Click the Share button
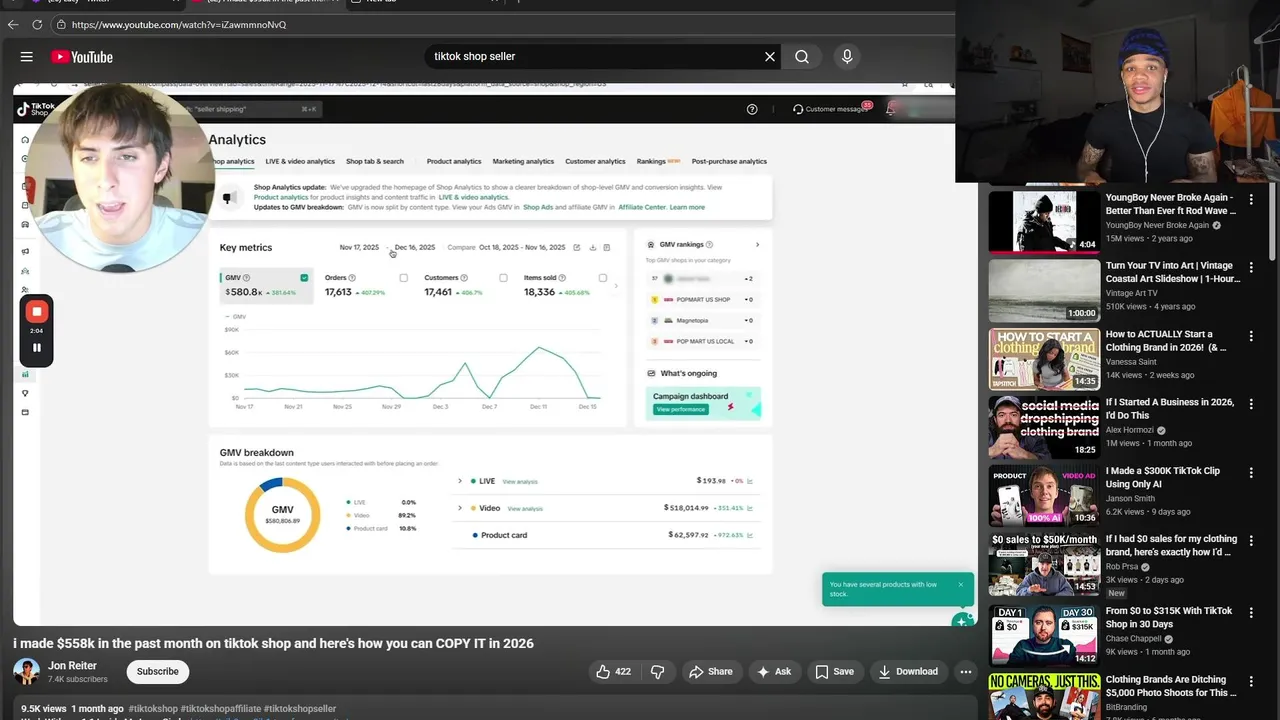The height and width of the screenshot is (720, 1280). [710, 672]
